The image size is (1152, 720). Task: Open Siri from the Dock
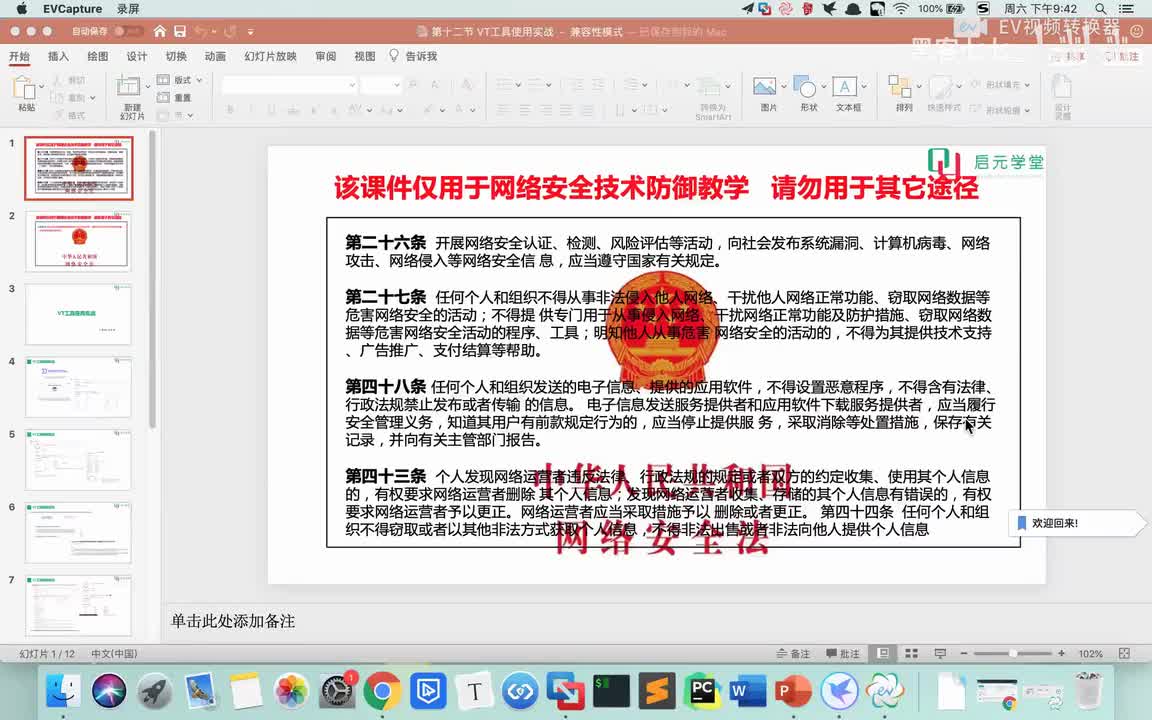point(109,691)
